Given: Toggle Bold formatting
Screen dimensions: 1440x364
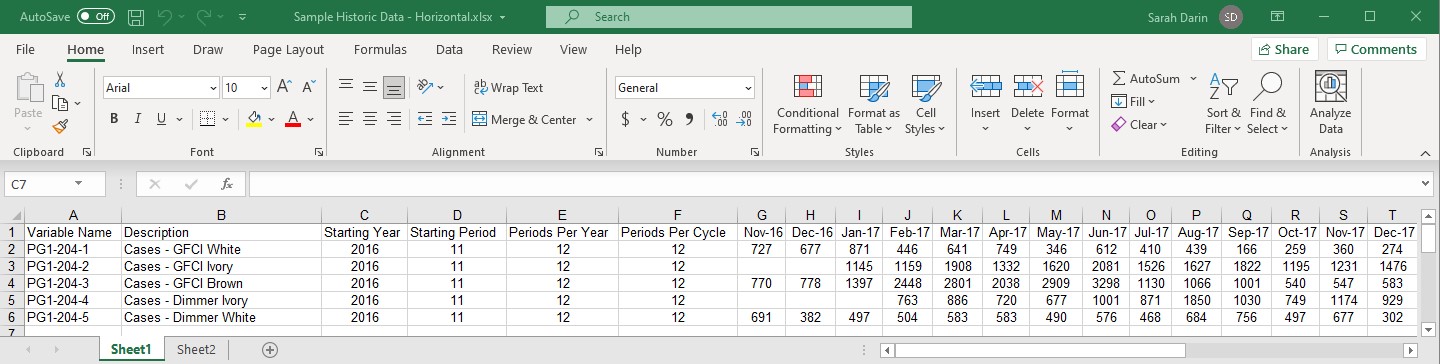Looking at the screenshot, I should coord(114,119).
